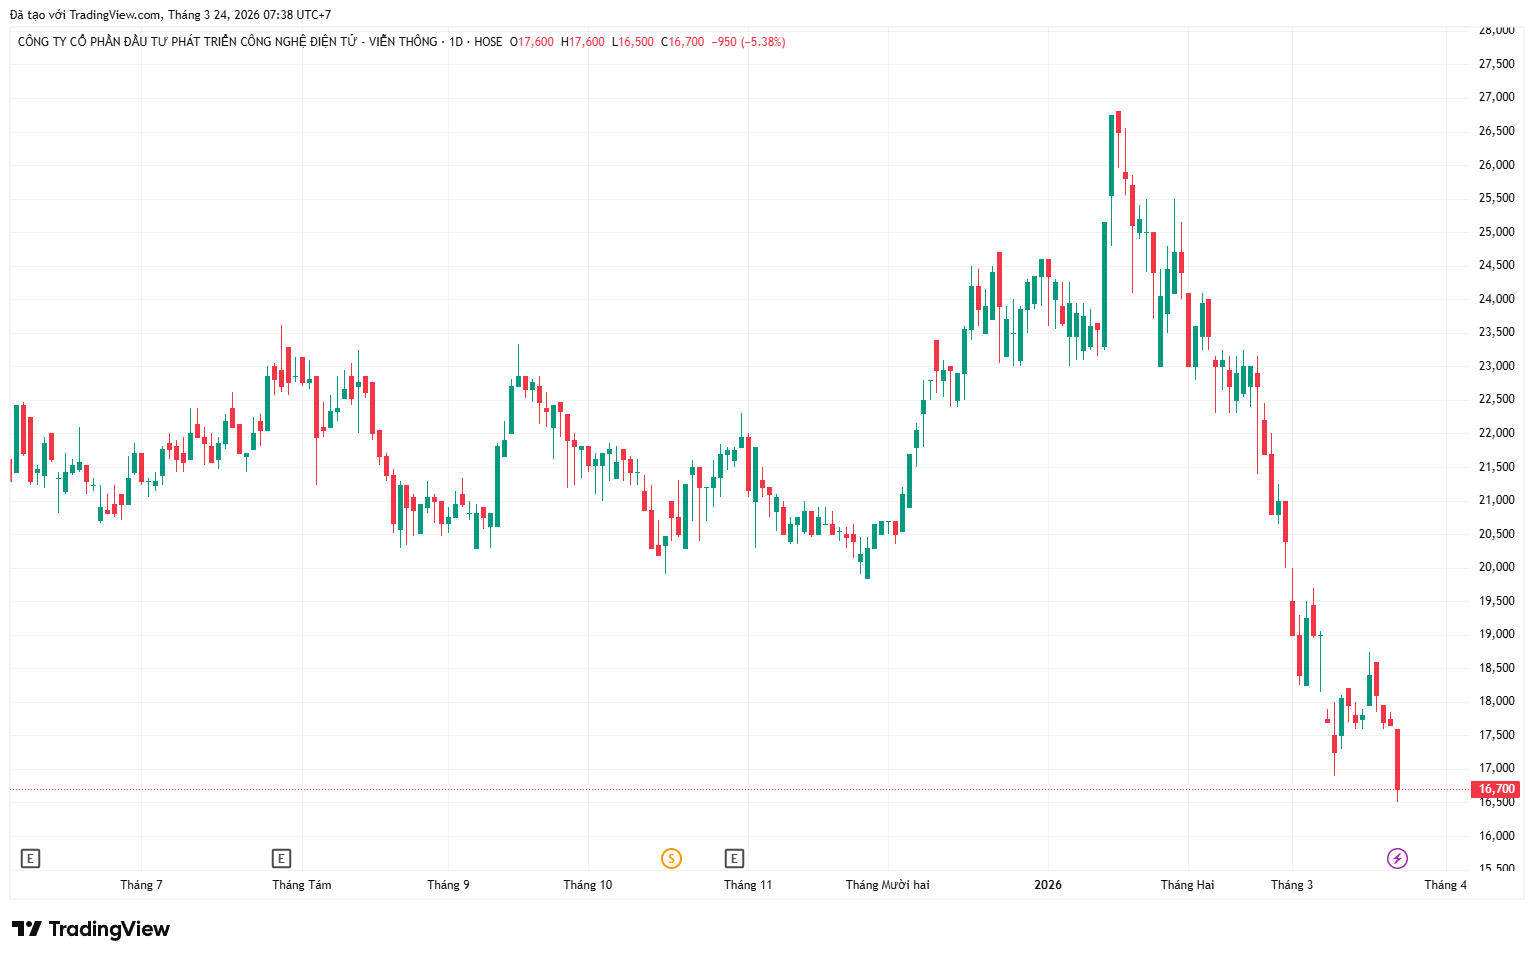Click the red 16,700 current price label

click(1497, 789)
